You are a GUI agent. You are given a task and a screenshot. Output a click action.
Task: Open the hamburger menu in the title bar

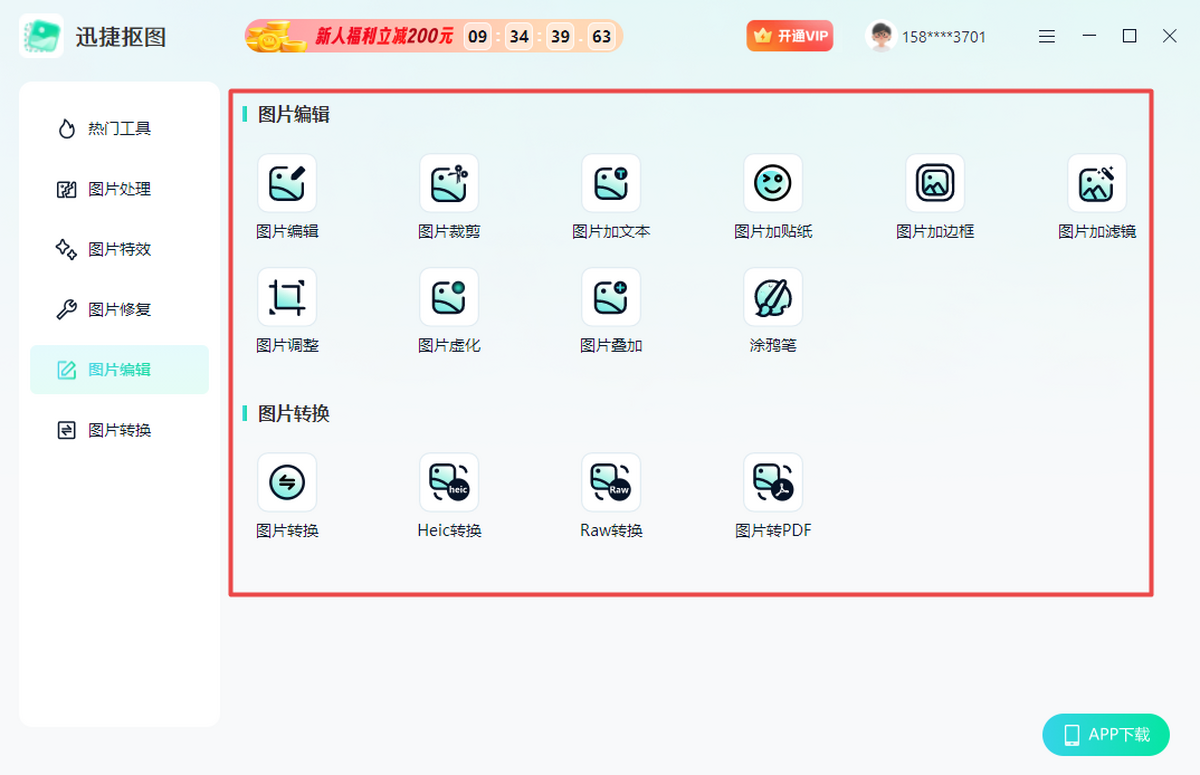[1047, 37]
